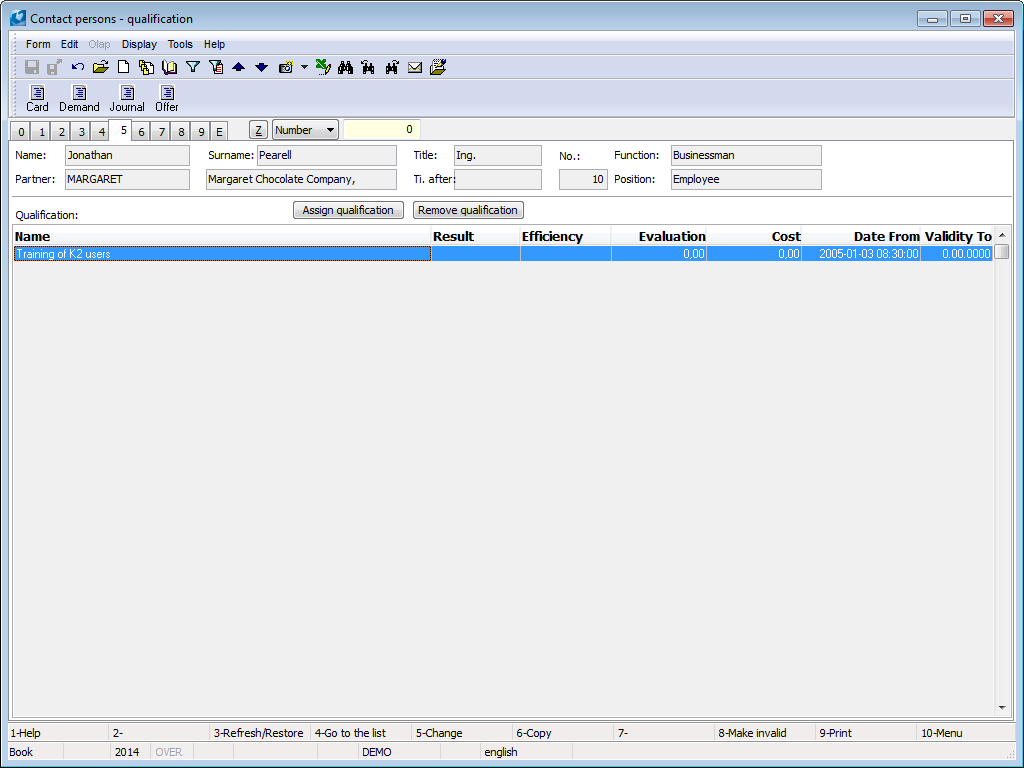The height and width of the screenshot is (768, 1024).
Task: Click 3-Refresh/Restore in the function key bar
Action: click(x=259, y=733)
